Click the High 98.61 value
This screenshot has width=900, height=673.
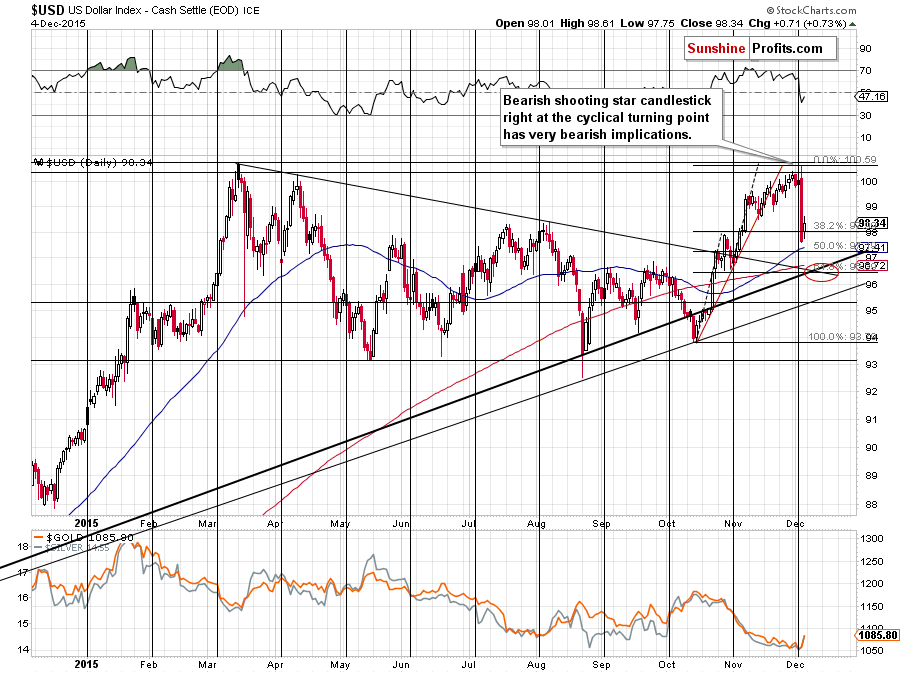click(587, 24)
